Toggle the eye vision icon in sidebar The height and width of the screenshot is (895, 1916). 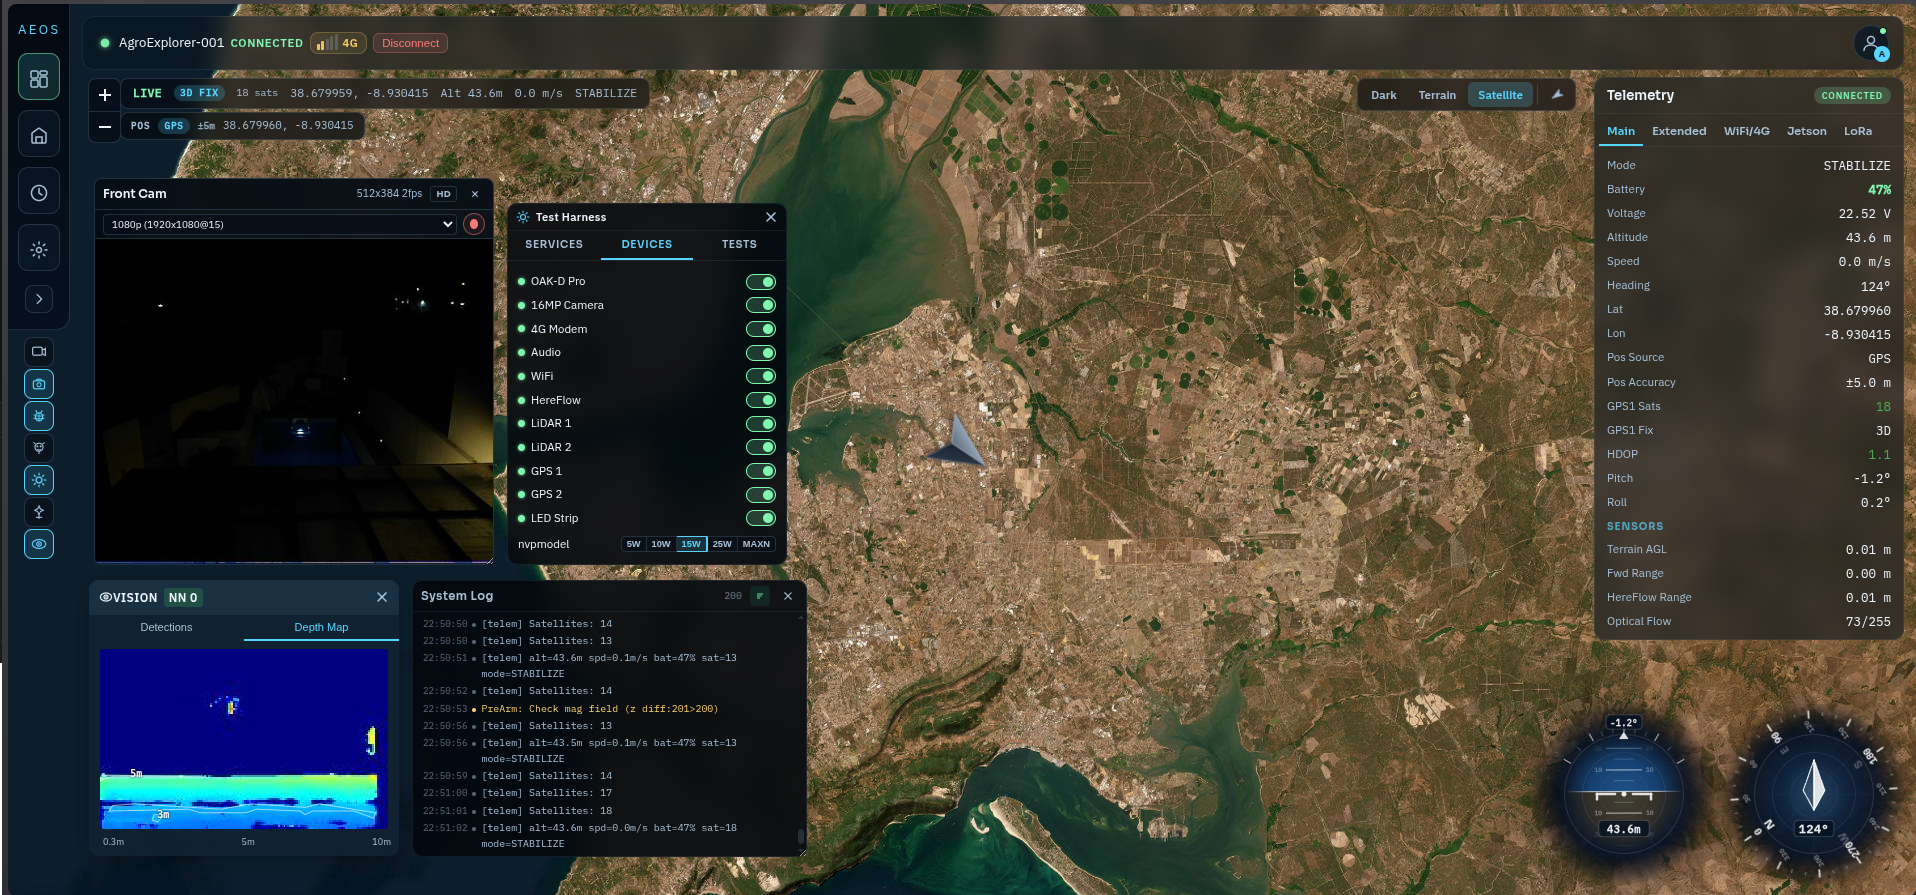[x=39, y=544]
